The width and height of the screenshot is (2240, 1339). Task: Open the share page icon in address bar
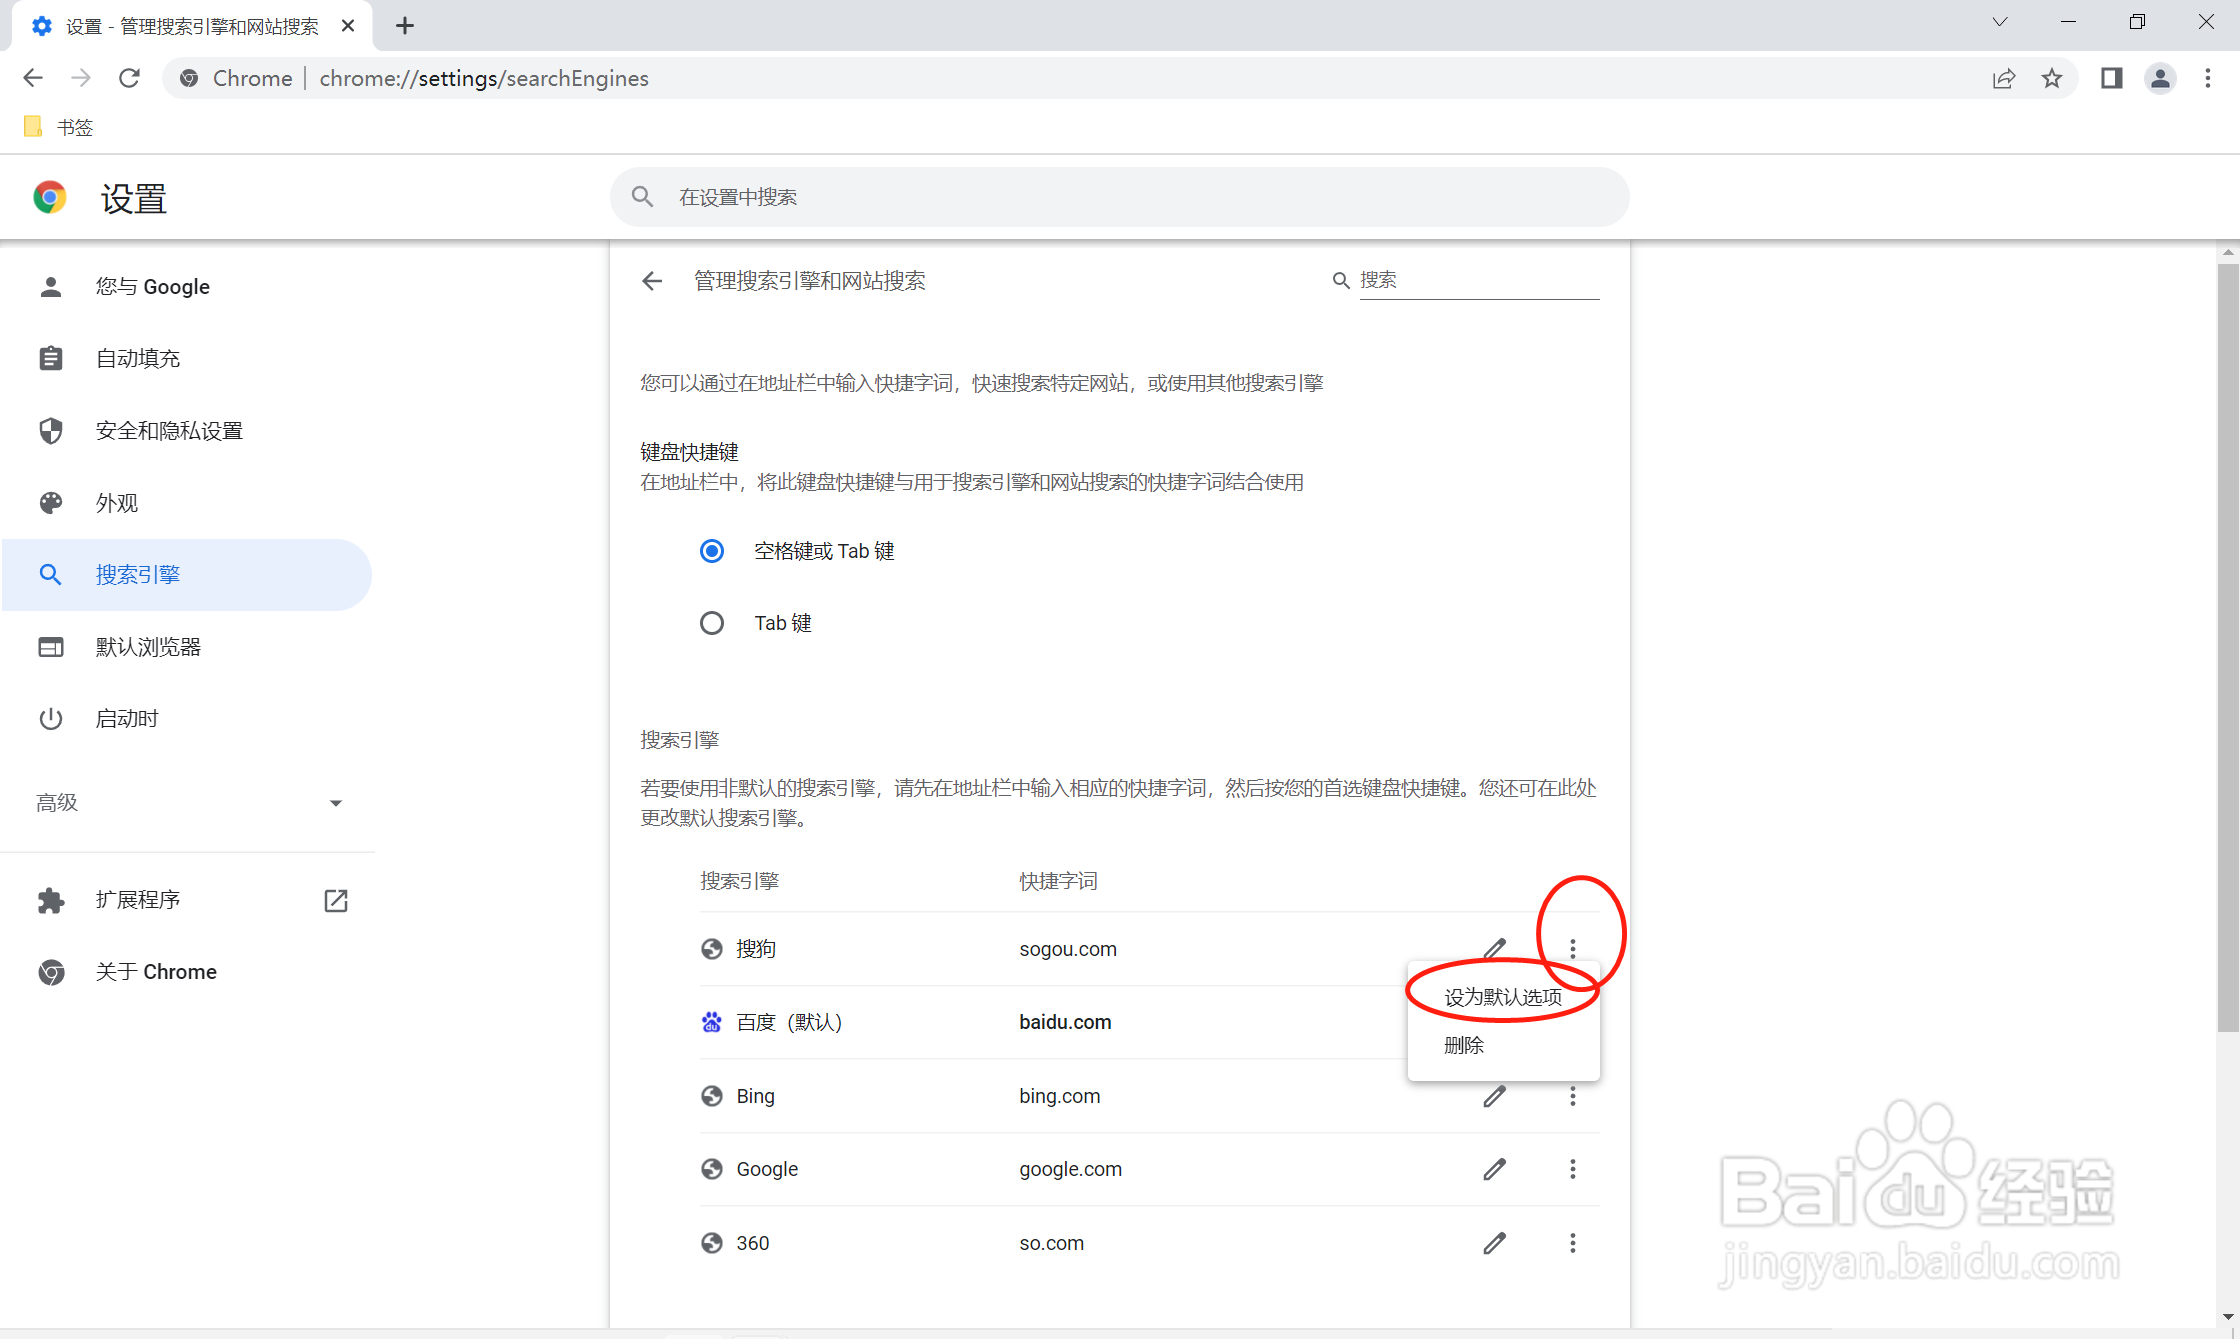[2003, 78]
